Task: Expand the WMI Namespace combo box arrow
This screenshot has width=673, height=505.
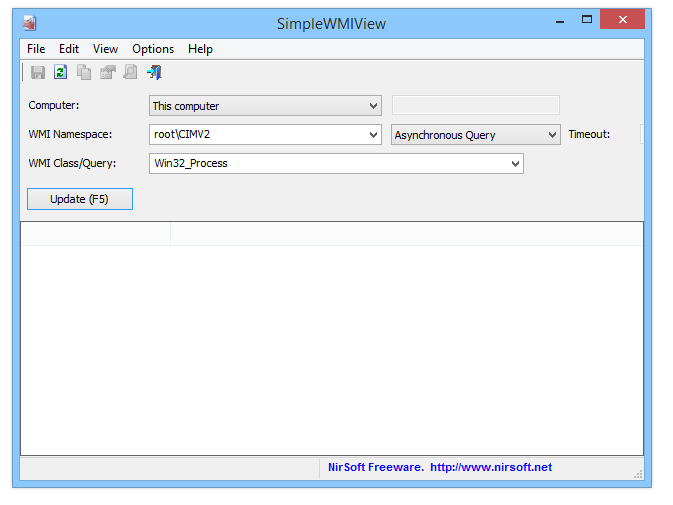Action: click(x=373, y=135)
